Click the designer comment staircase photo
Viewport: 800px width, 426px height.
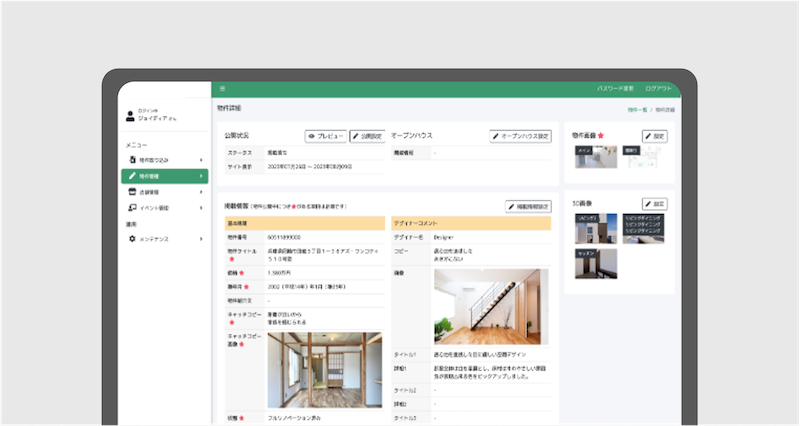(491, 307)
